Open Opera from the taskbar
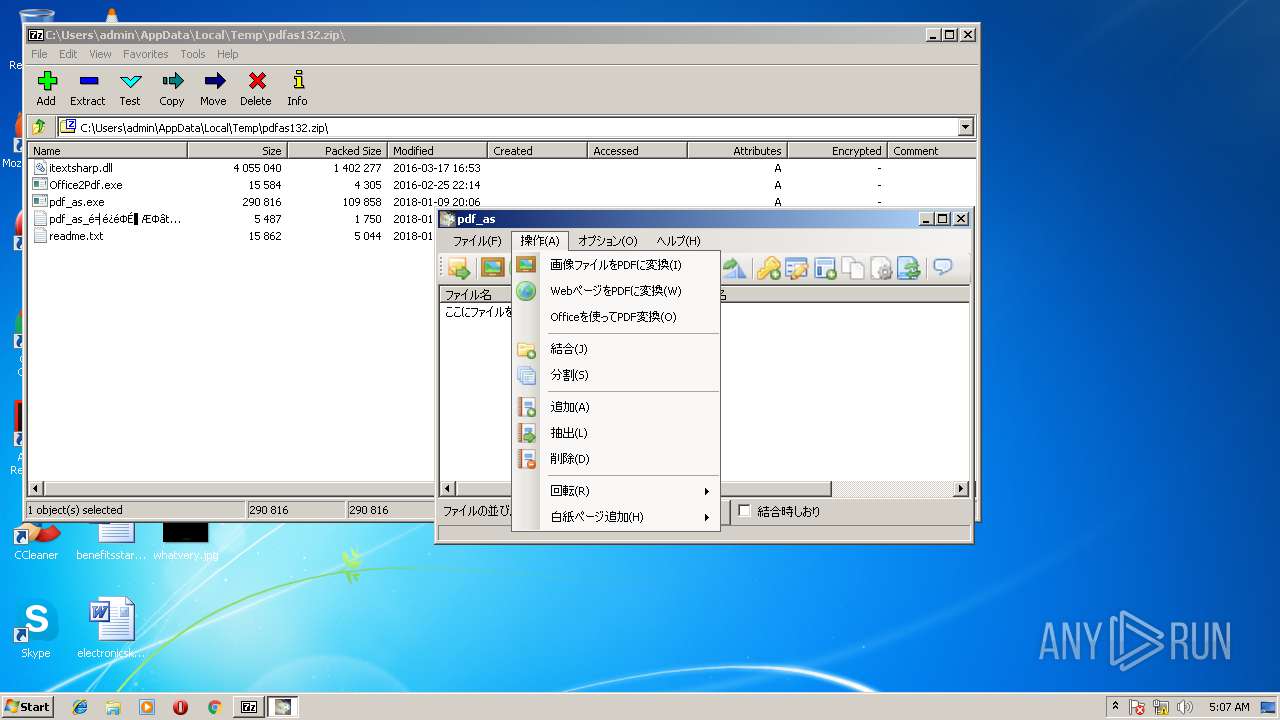The height and width of the screenshot is (720, 1280). tap(180, 707)
